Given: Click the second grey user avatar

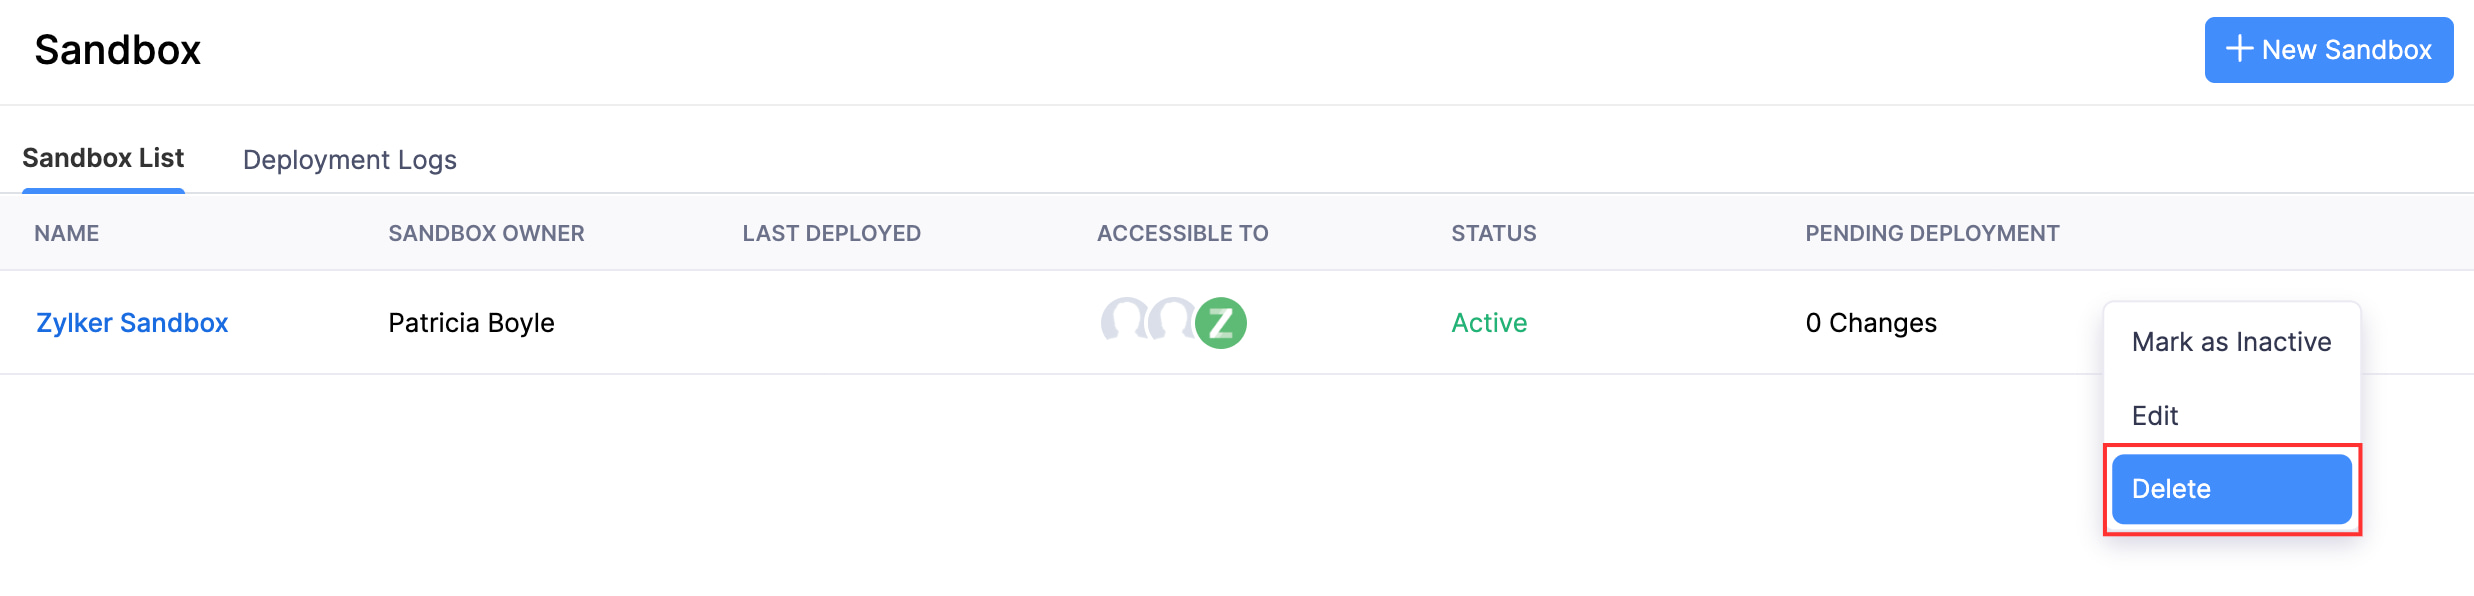Looking at the screenshot, I should pyautogui.click(x=1171, y=321).
